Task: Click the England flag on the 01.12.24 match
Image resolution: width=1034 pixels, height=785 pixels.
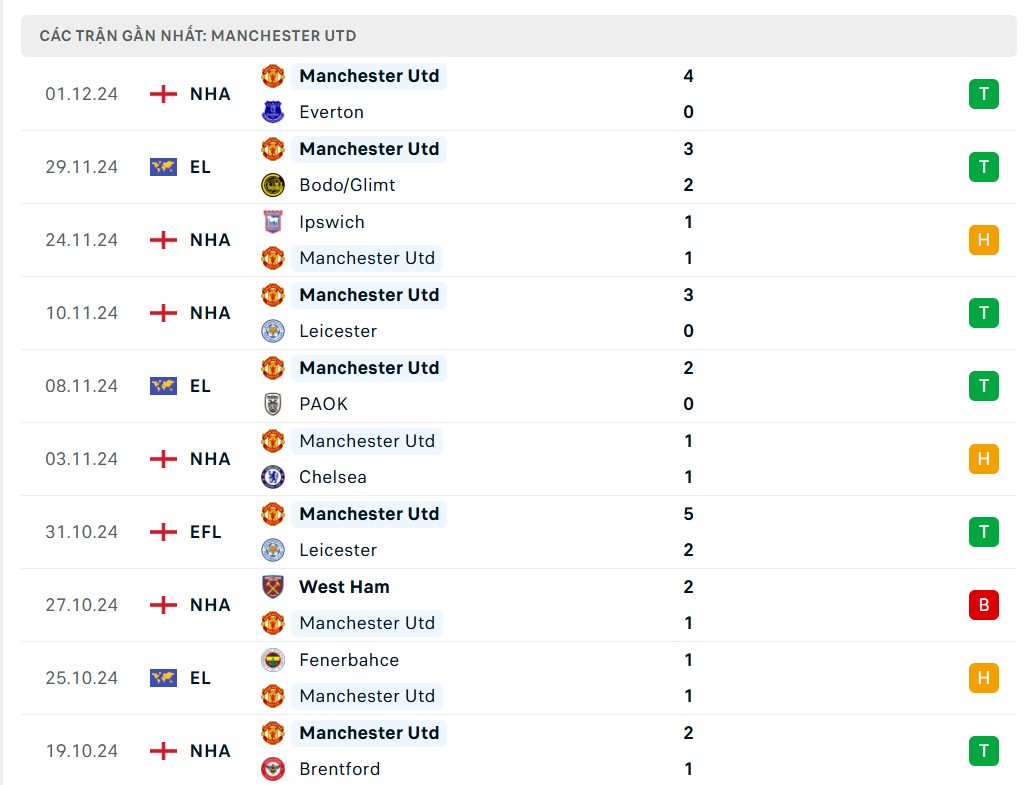Action: [163, 94]
